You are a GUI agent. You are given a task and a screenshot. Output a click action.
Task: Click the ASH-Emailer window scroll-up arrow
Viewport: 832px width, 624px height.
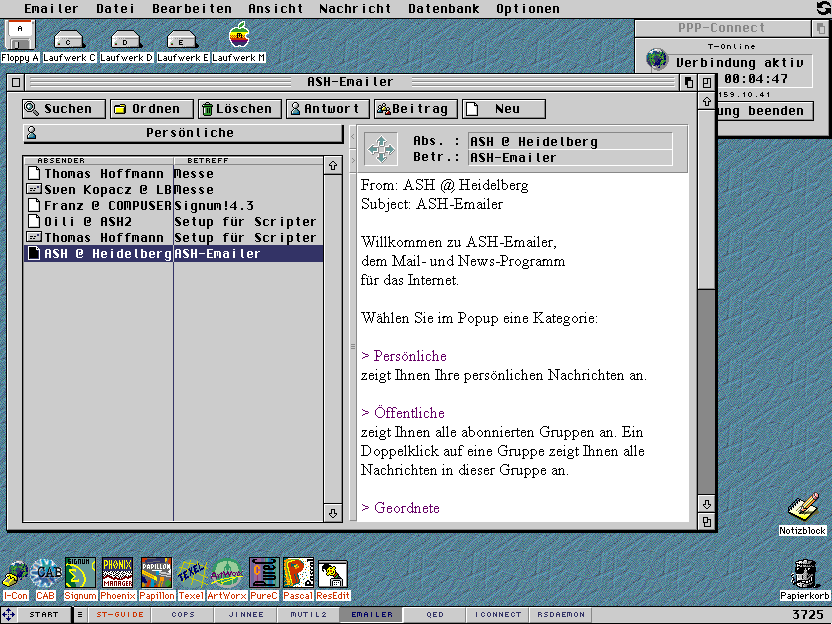point(706,101)
